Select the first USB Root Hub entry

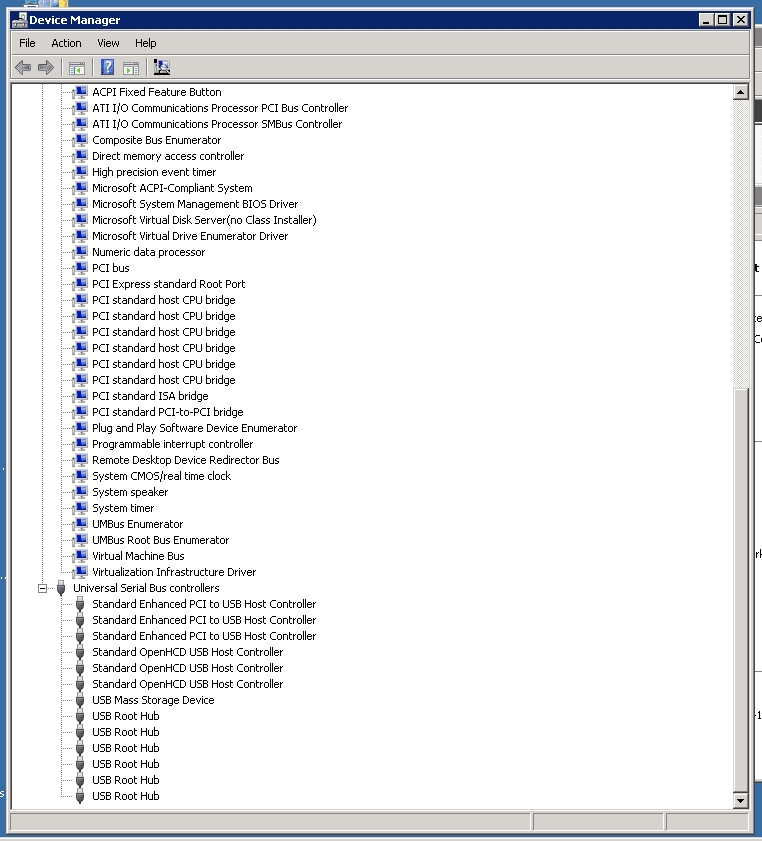(x=126, y=717)
